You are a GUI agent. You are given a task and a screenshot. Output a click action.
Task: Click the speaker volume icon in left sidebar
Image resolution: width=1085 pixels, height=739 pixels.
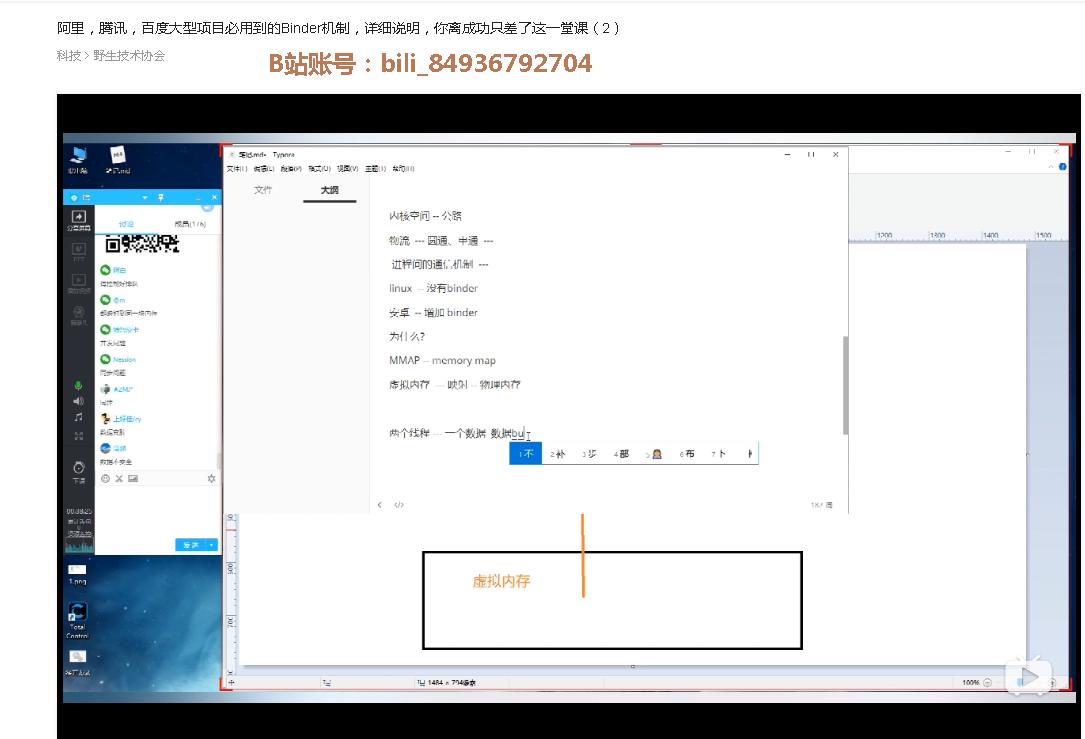[77, 401]
